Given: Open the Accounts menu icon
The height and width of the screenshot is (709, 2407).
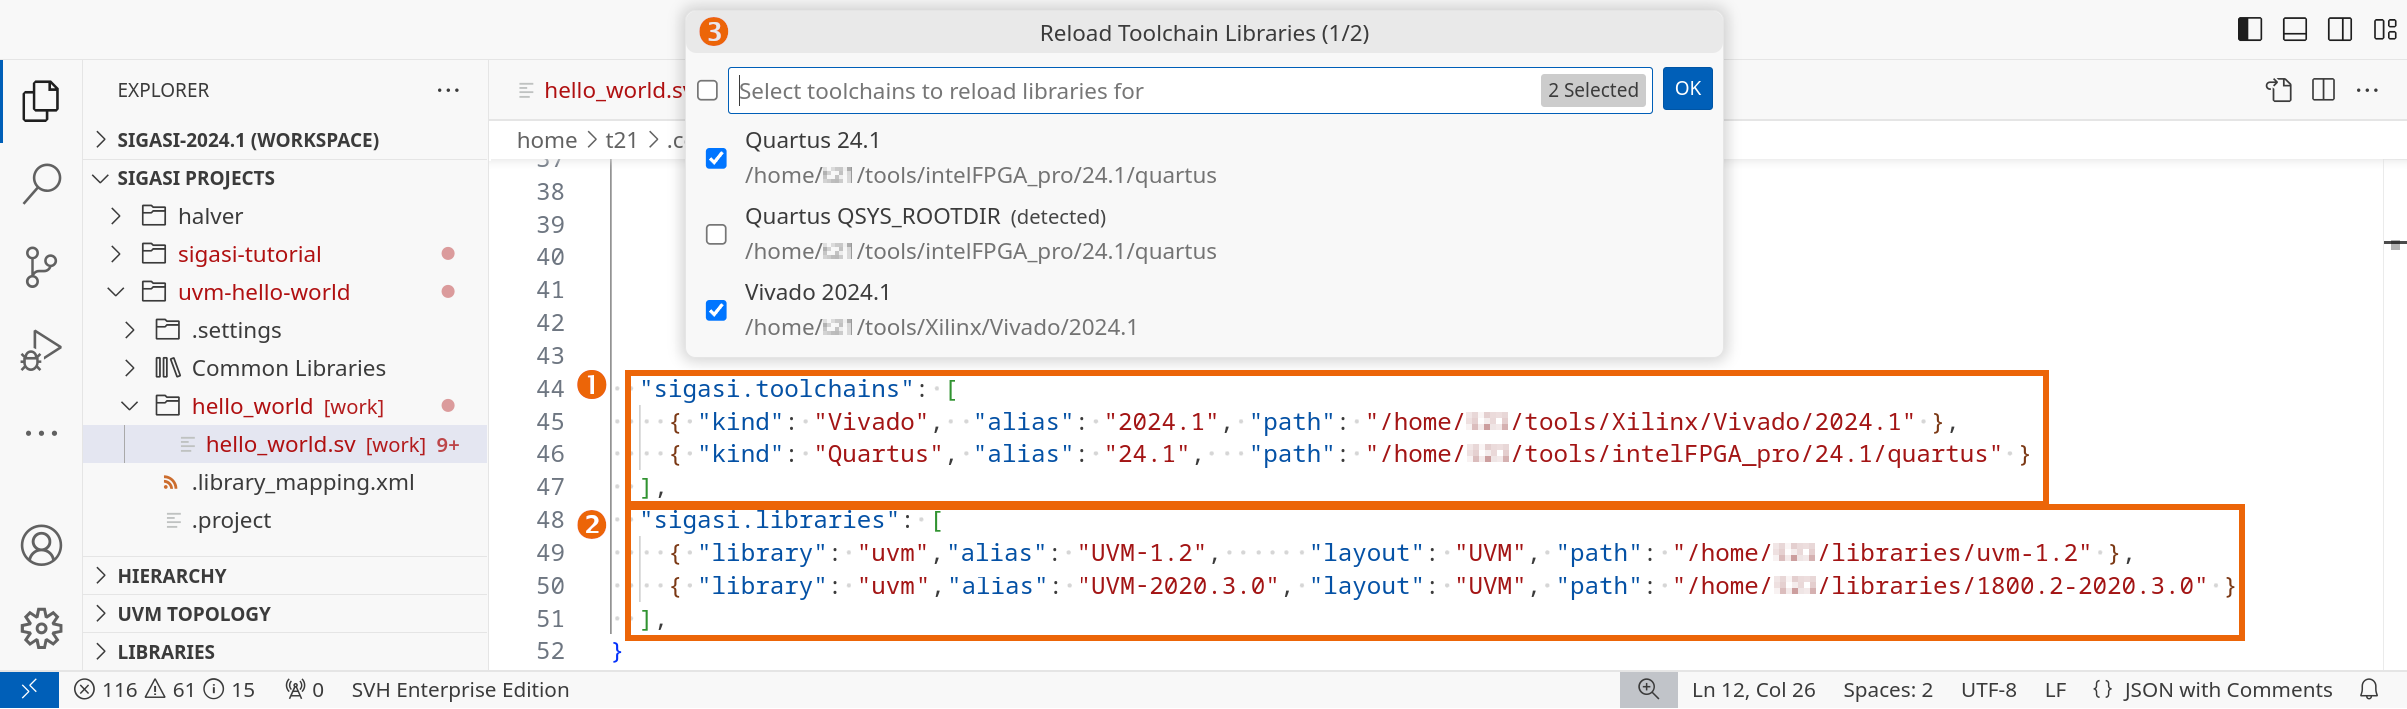Looking at the screenshot, I should coord(41,546).
